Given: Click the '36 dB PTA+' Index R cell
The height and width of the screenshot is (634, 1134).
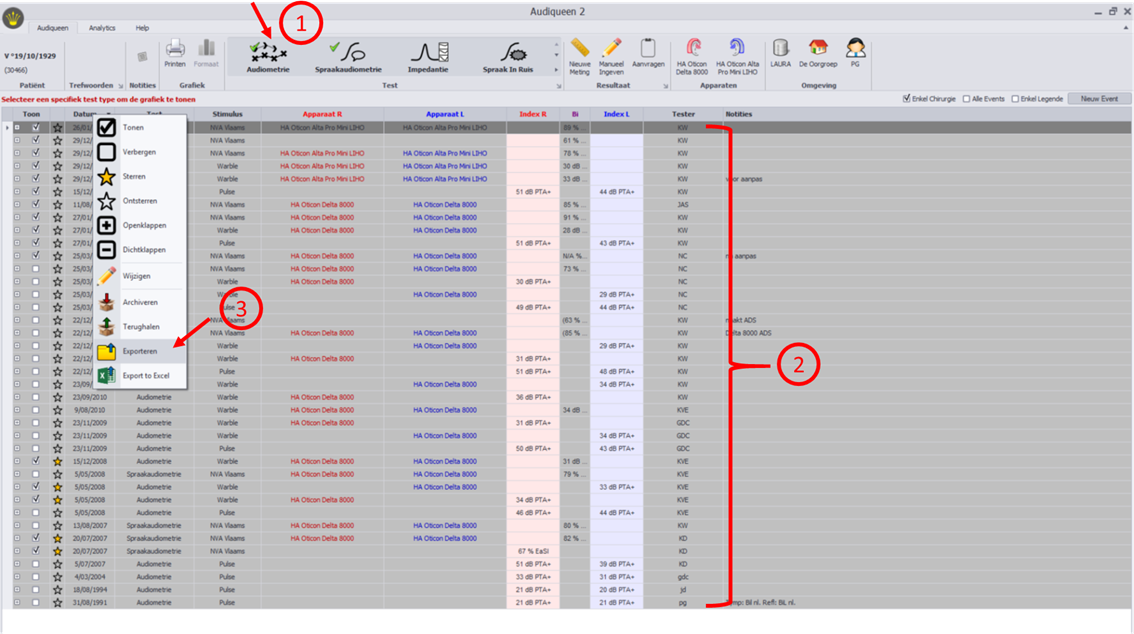Looking at the screenshot, I should [x=533, y=397].
